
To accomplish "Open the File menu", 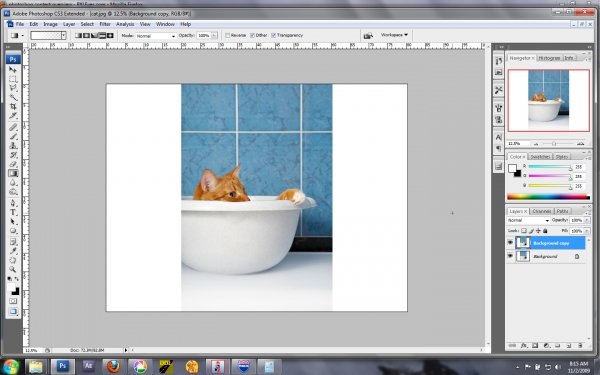I will coord(20,24).
